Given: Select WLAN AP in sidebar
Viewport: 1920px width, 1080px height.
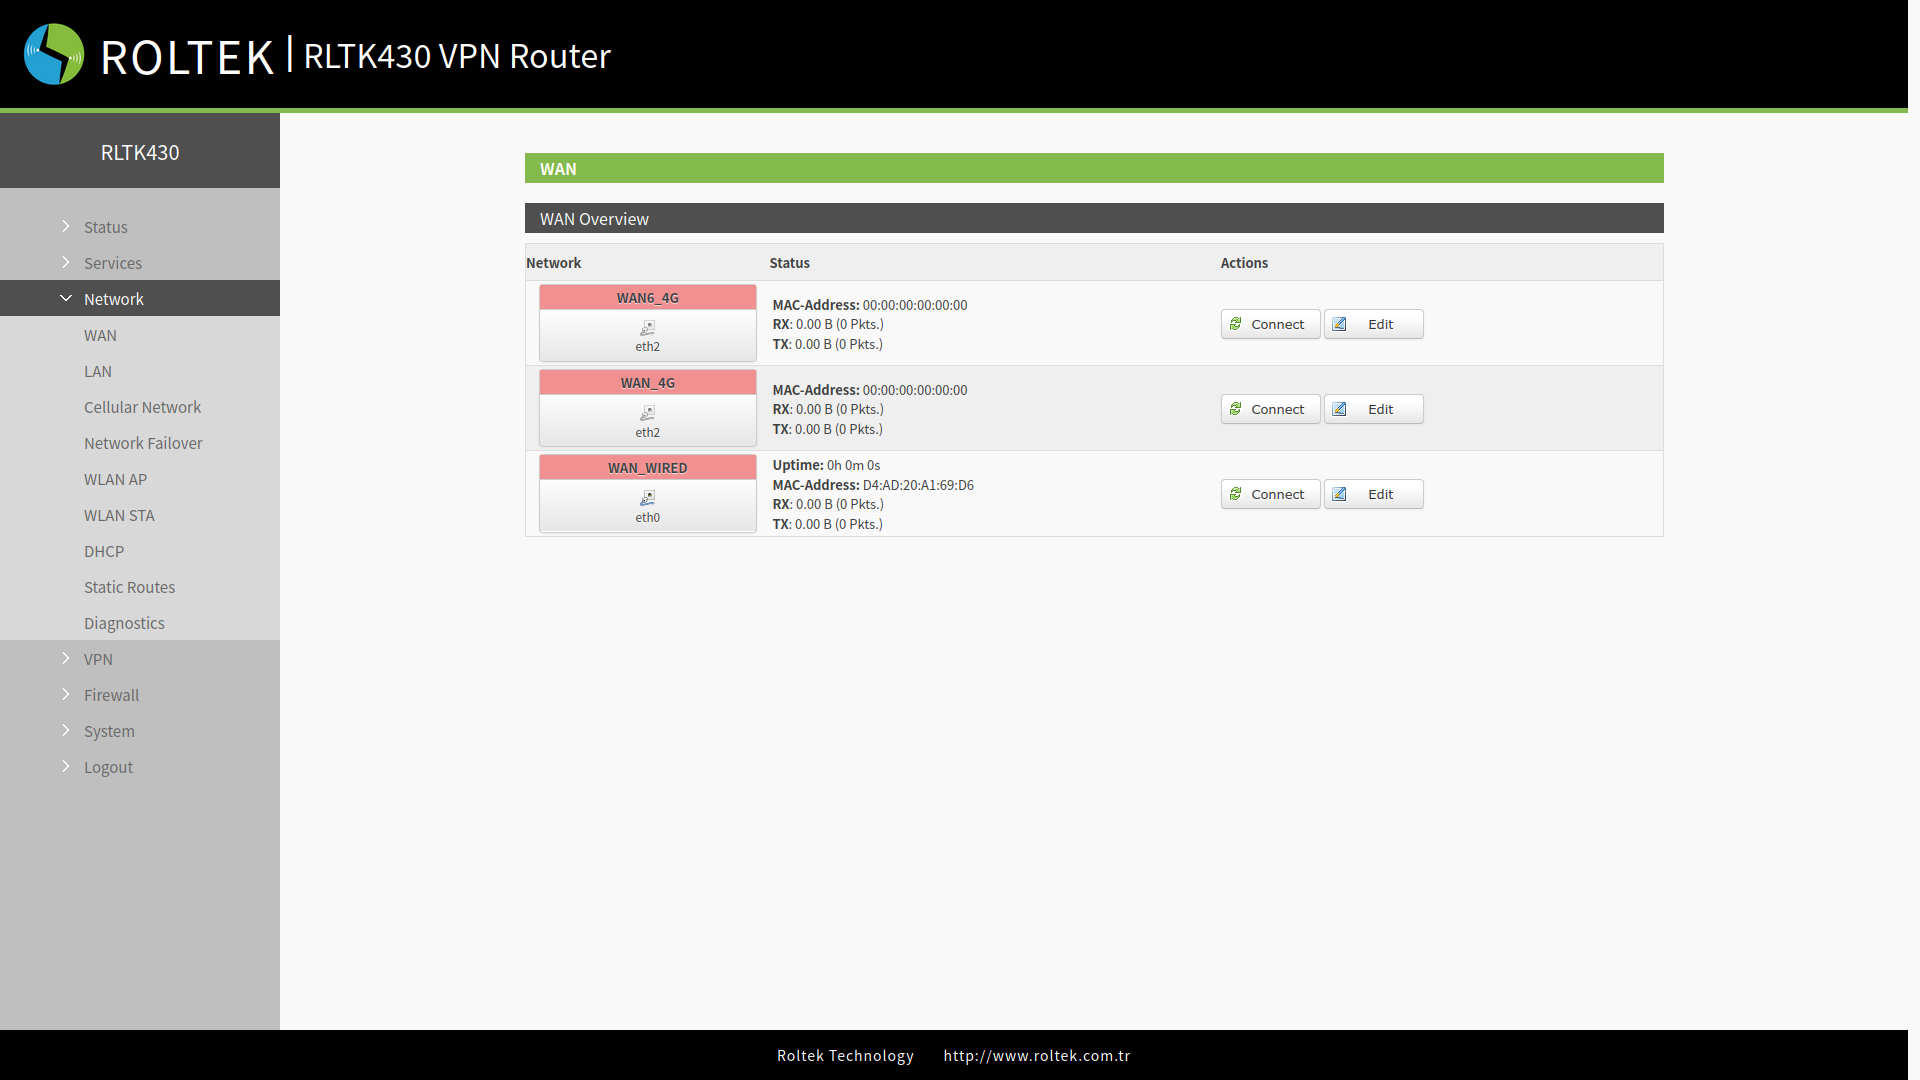Looking at the screenshot, I should pyautogui.click(x=115, y=479).
